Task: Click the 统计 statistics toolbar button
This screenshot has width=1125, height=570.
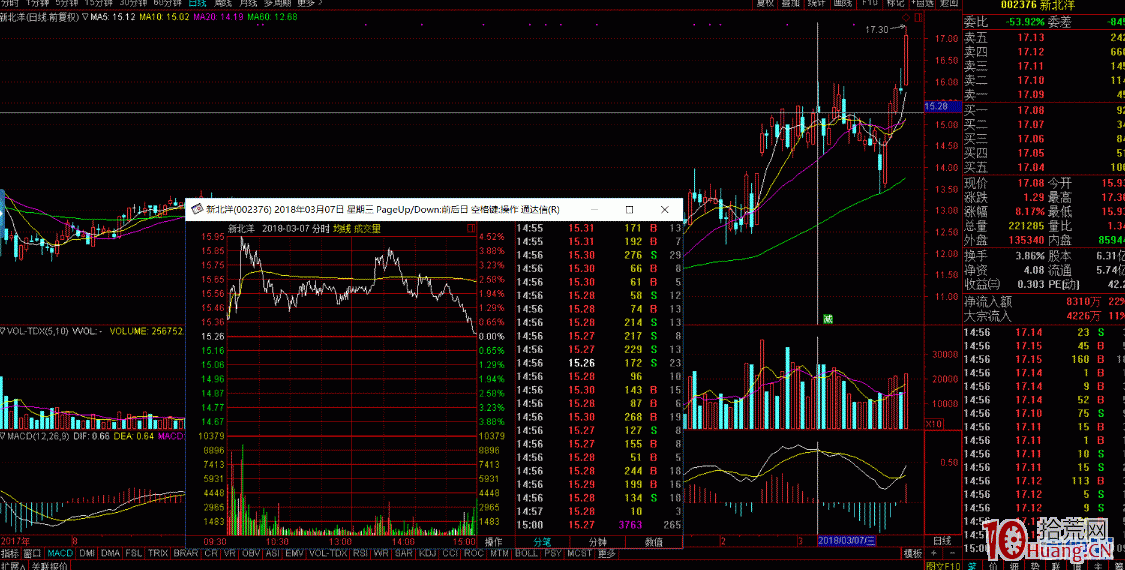Action: (816, 3)
